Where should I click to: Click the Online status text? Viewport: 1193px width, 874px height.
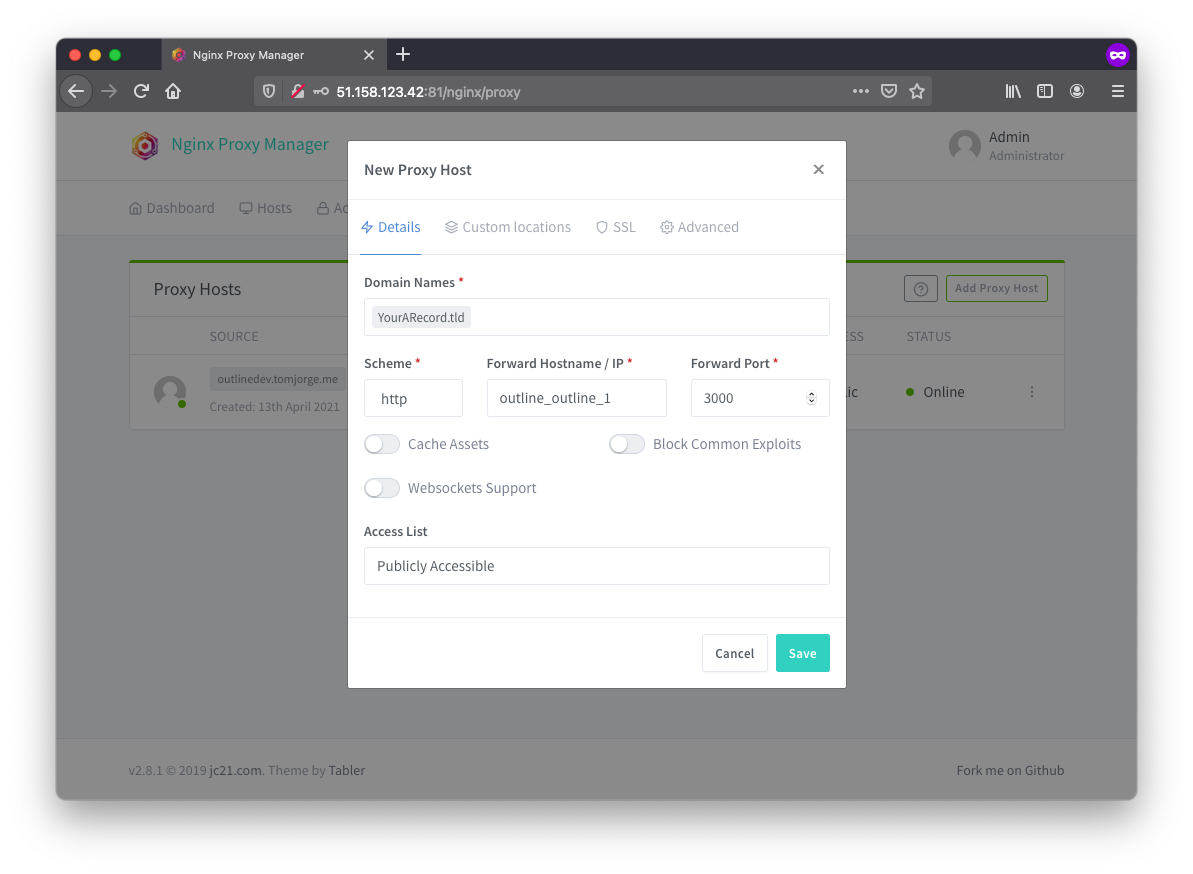point(943,393)
